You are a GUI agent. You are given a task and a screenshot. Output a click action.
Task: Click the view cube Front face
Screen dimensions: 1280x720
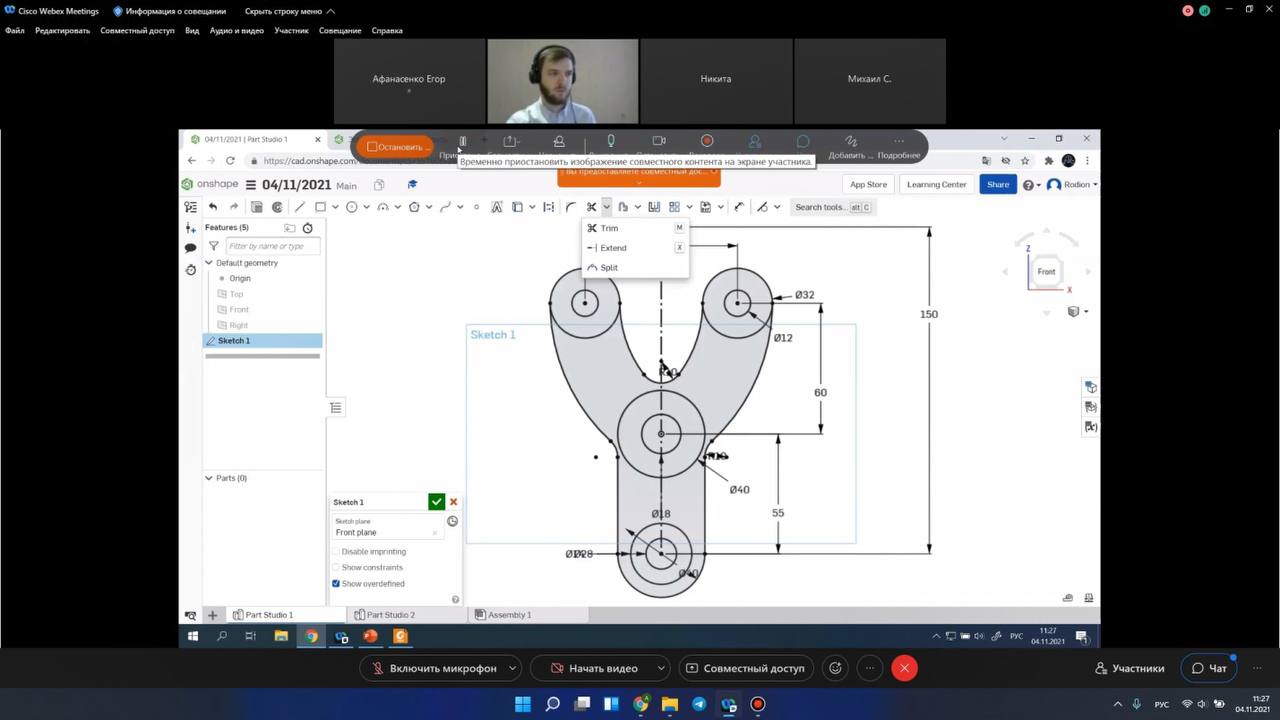[x=1046, y=271]
